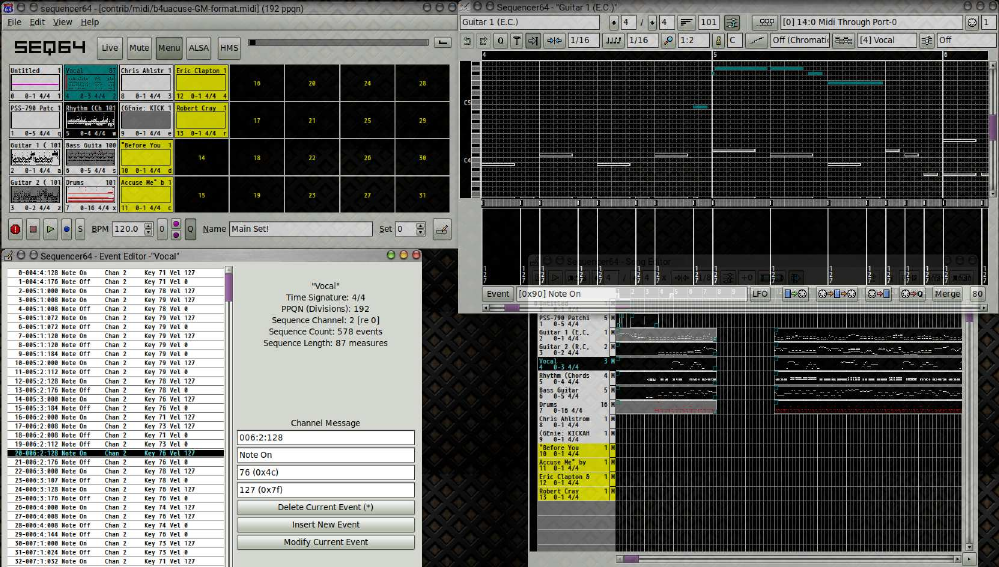Click the blue record dot button
This screenshot has width=999, height=567.
click(67, 229)
